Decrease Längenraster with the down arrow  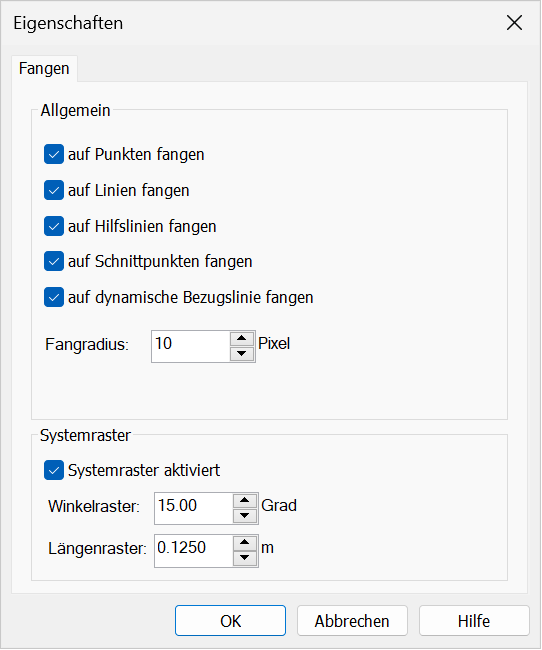[x=245, y=558]
